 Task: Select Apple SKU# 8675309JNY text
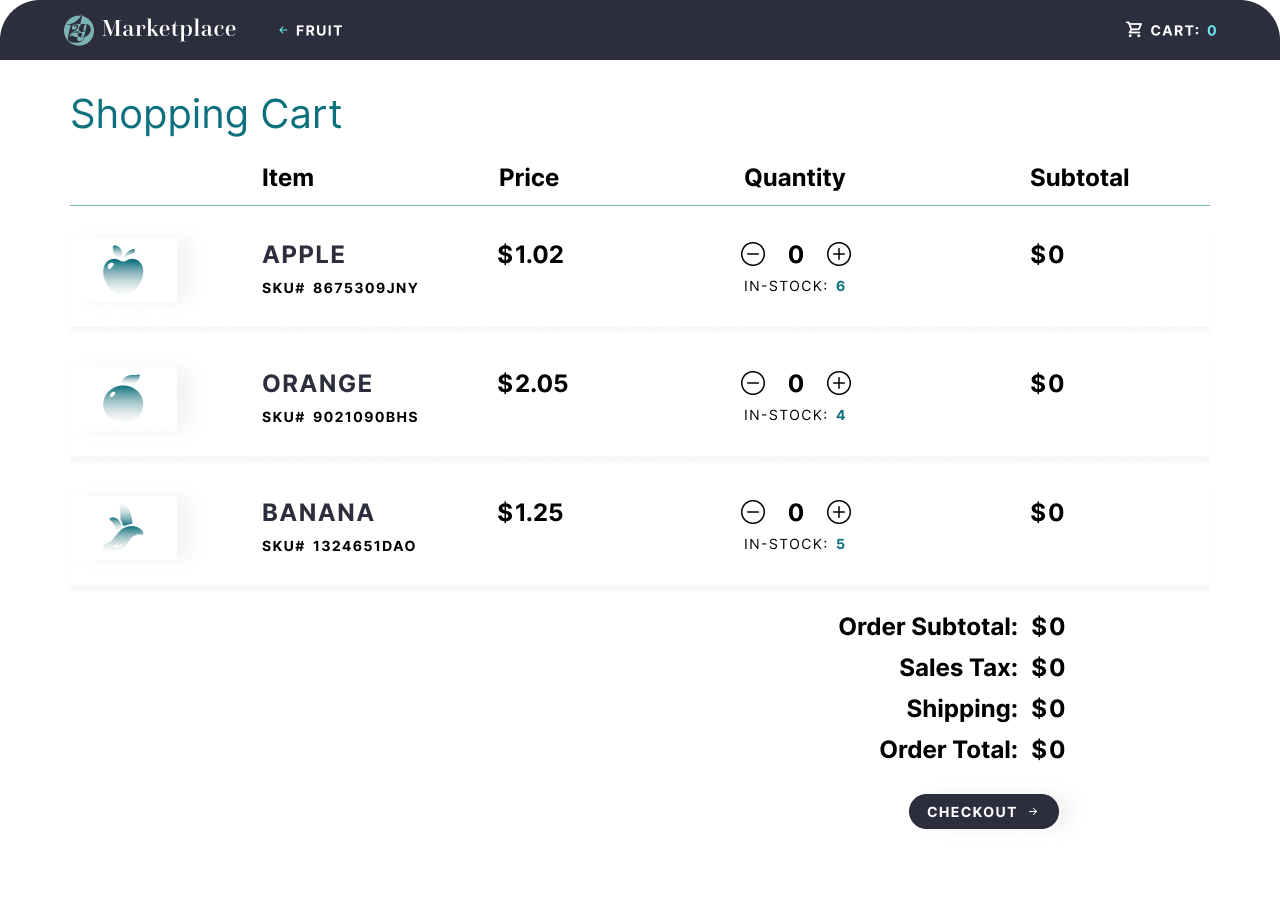[x=340, y=288]
